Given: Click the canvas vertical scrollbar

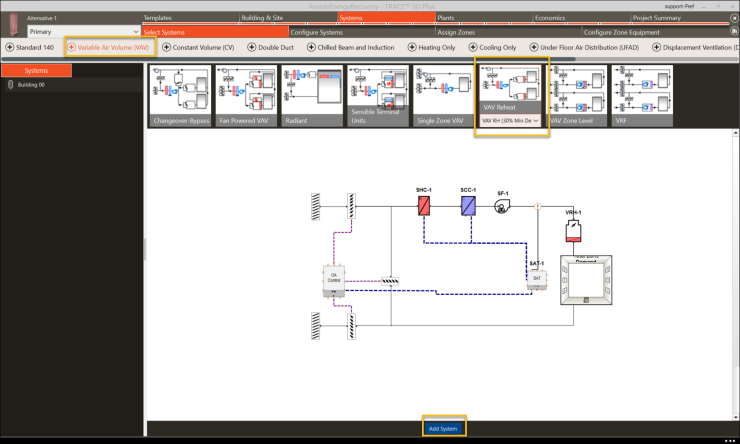Looking at the screenshot, I should (735, 275).
